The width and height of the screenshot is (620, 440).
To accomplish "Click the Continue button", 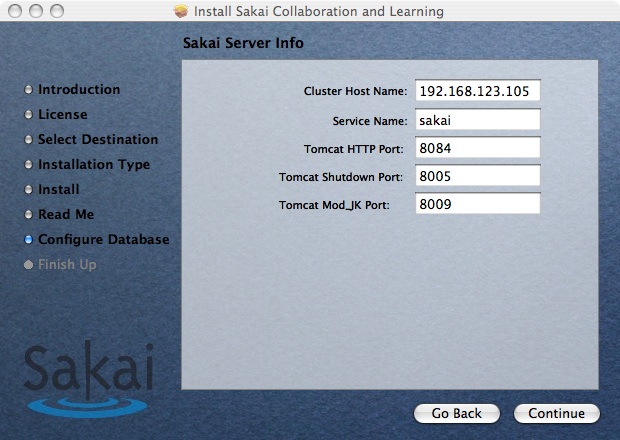I will click(556, 413).
